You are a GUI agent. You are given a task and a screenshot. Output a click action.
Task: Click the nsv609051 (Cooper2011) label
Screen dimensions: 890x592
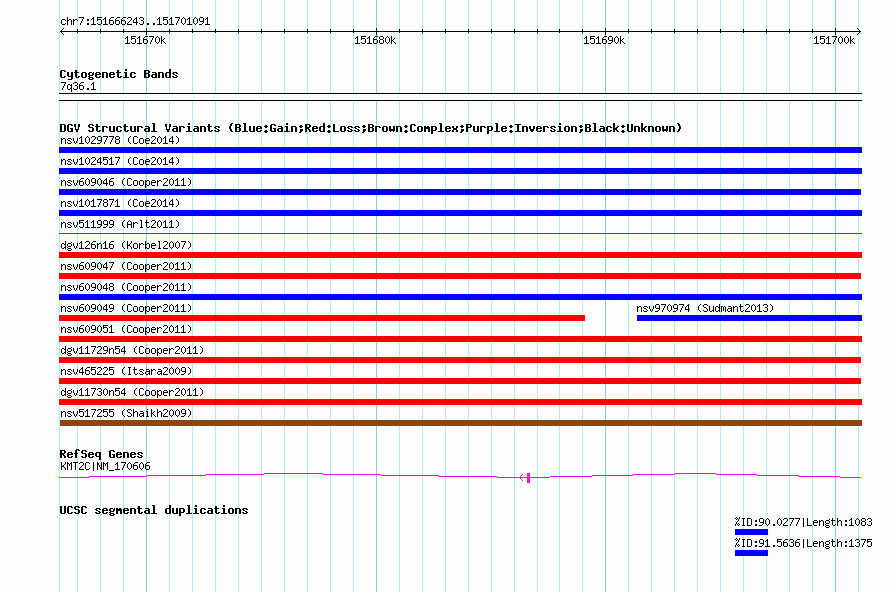pos(126,329)
